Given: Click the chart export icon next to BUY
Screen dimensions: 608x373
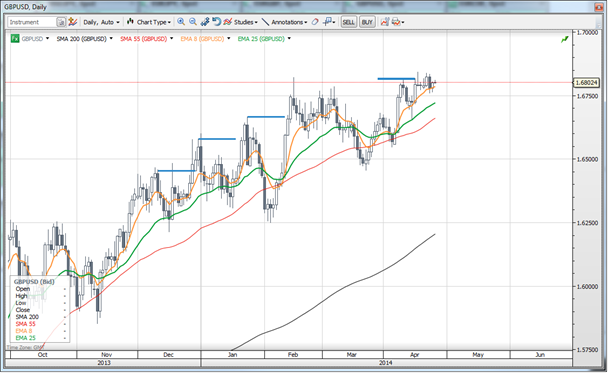Looking at the screenshot, I should (x=384, y=22).
